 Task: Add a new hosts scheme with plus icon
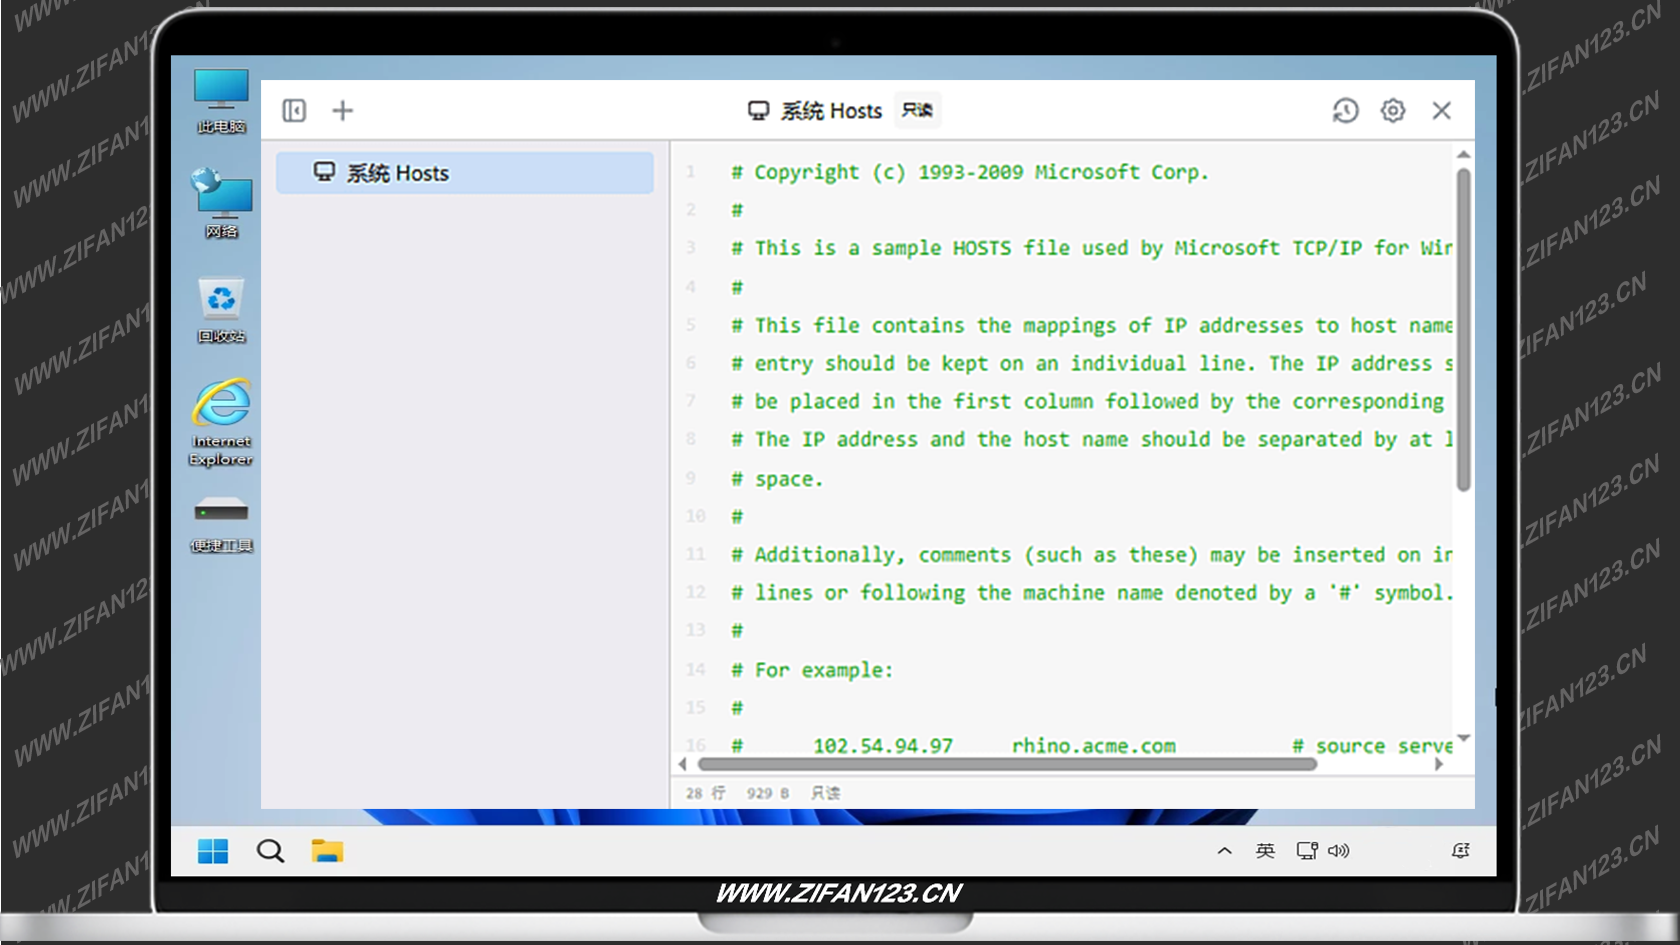pos(342,110)
